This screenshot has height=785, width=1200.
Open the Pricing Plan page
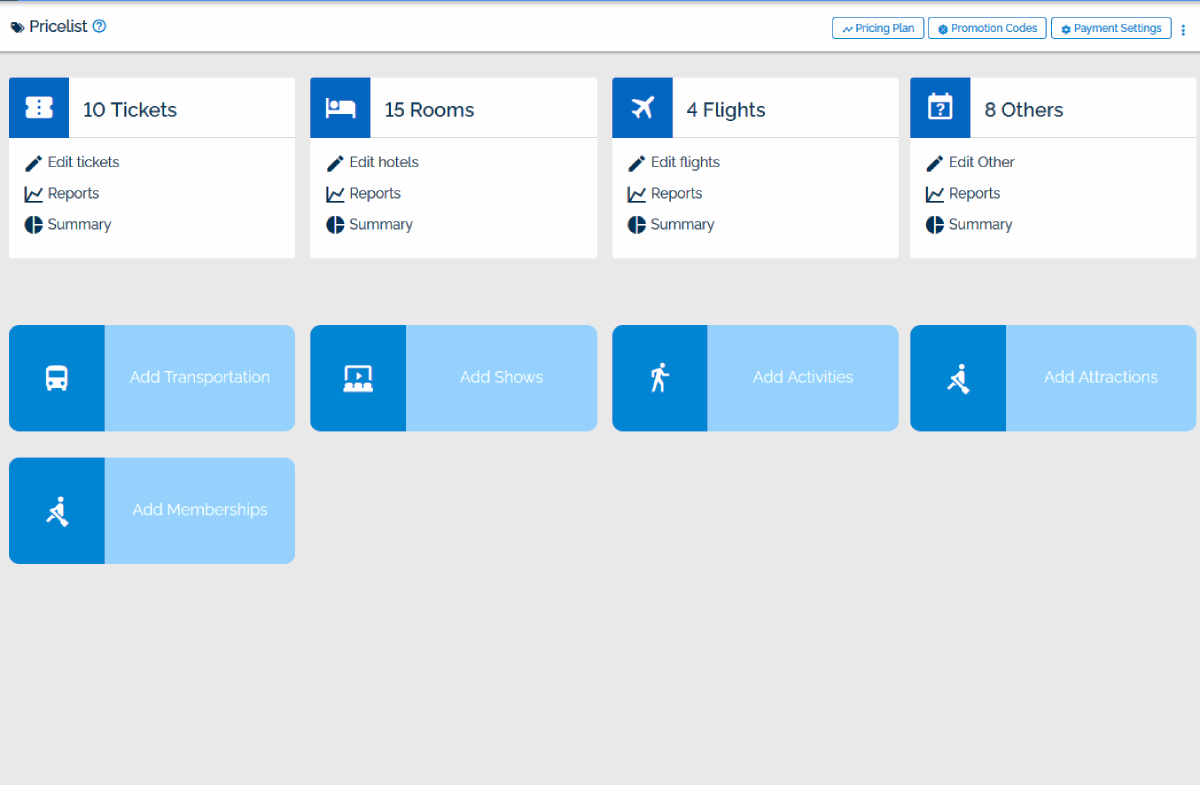click(x=878, y=29)
